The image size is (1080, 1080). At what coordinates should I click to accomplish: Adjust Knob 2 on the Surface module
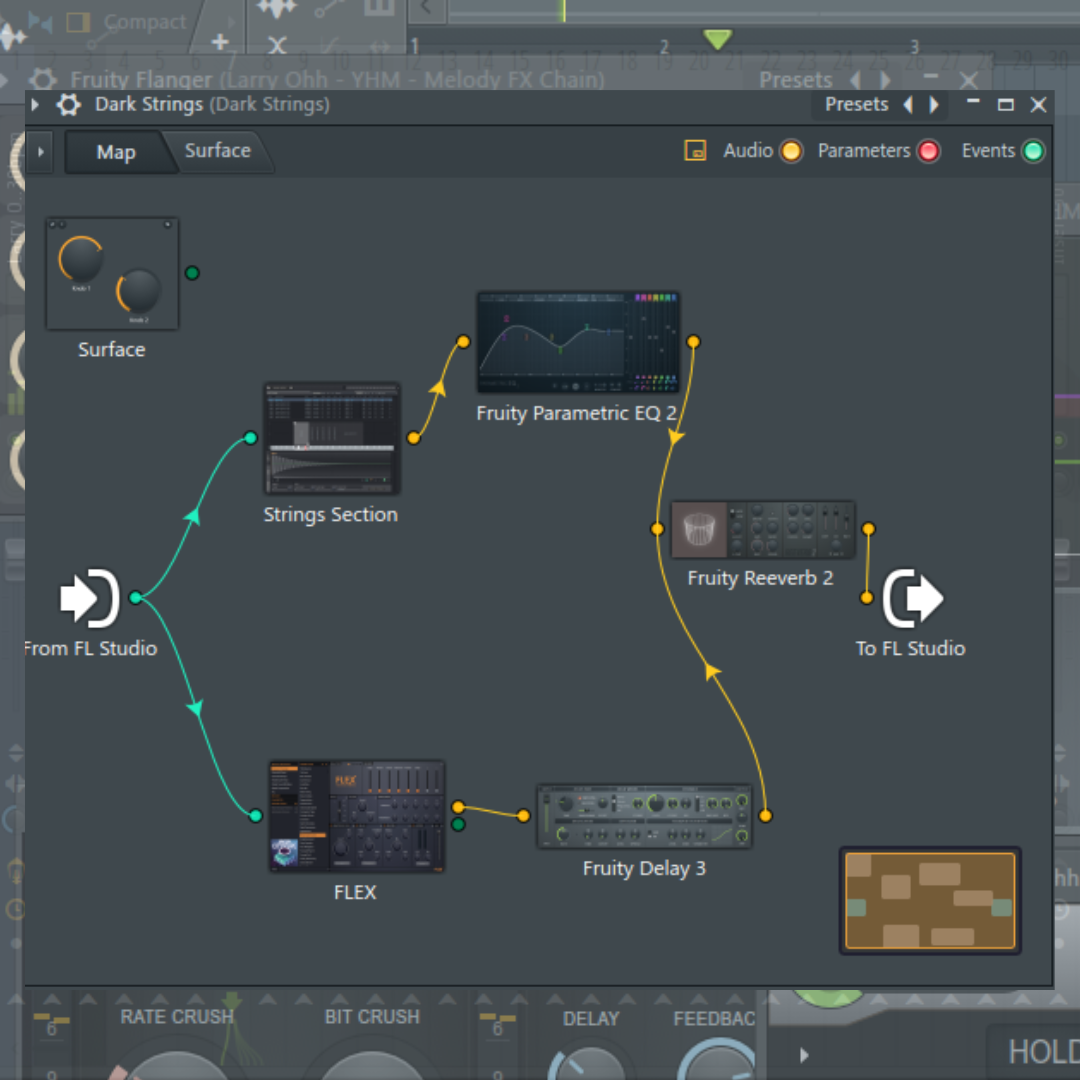click(x=138, y=291)
